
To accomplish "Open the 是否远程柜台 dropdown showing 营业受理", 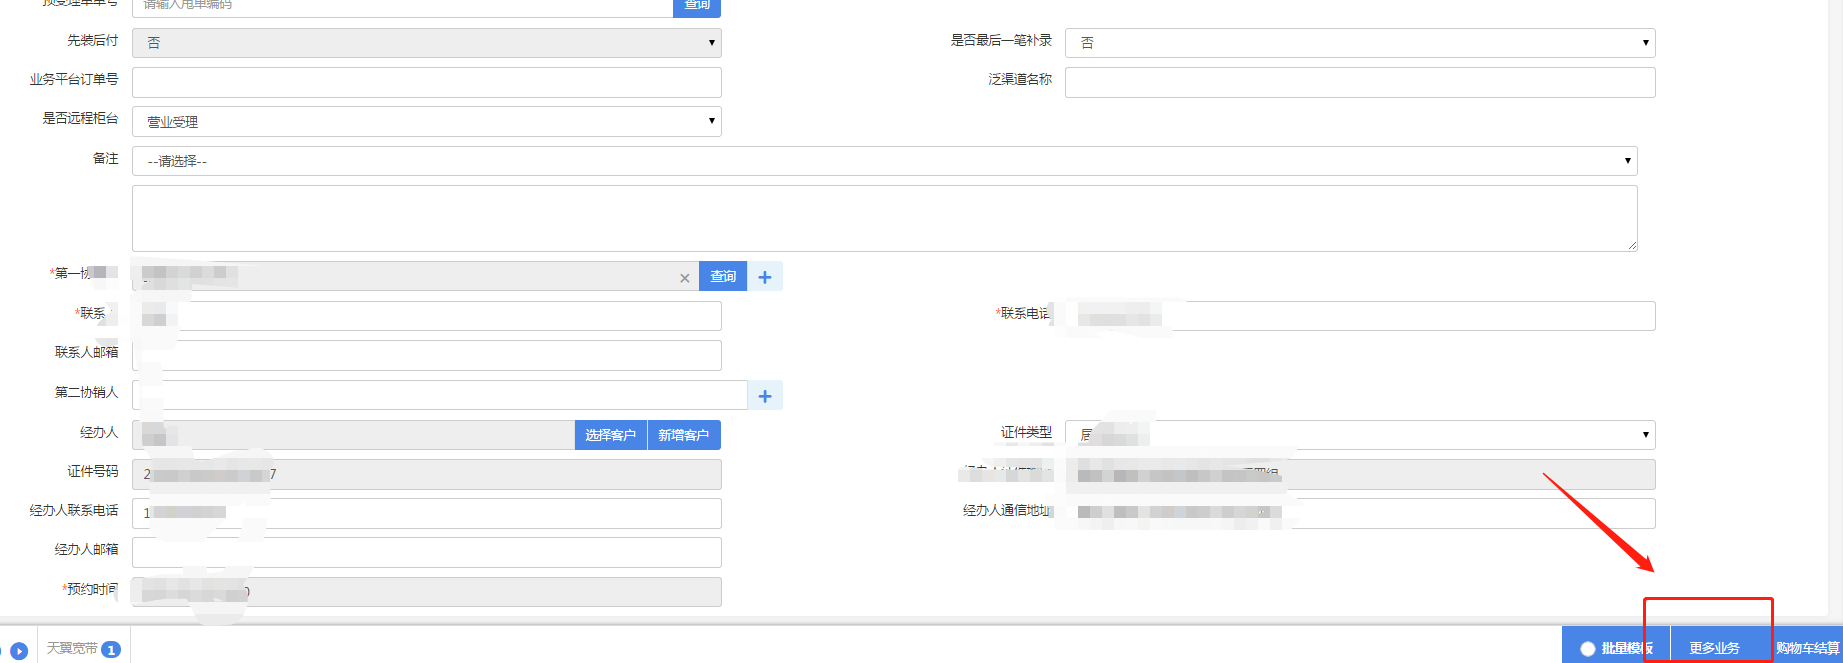I will pyautogui.click(x=427, y=121).
